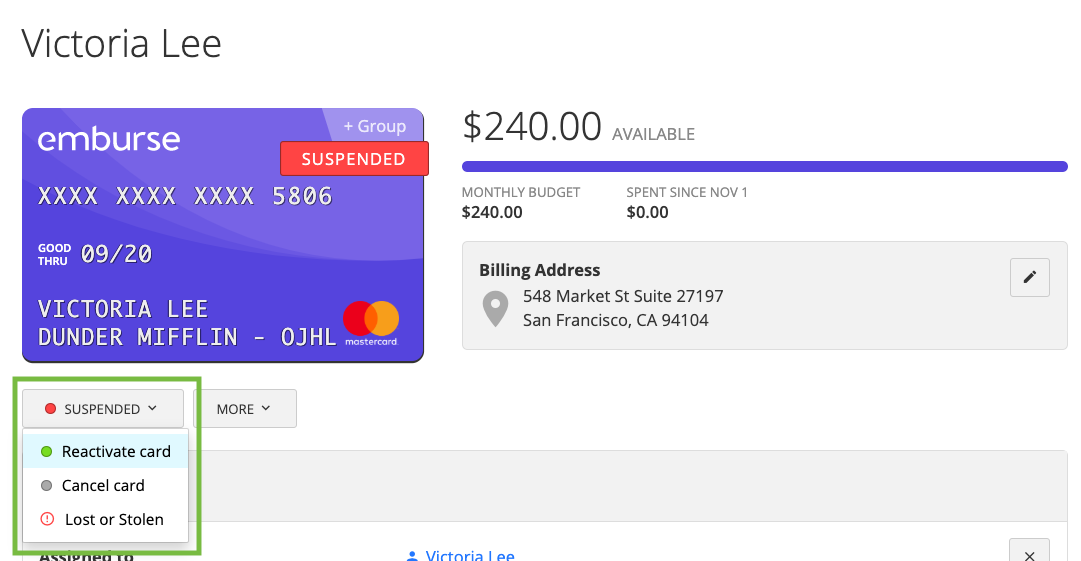Screen dimensions: 1081x561
Task: Open the Victoria Lee assigned user link
Action: point(469,554)
